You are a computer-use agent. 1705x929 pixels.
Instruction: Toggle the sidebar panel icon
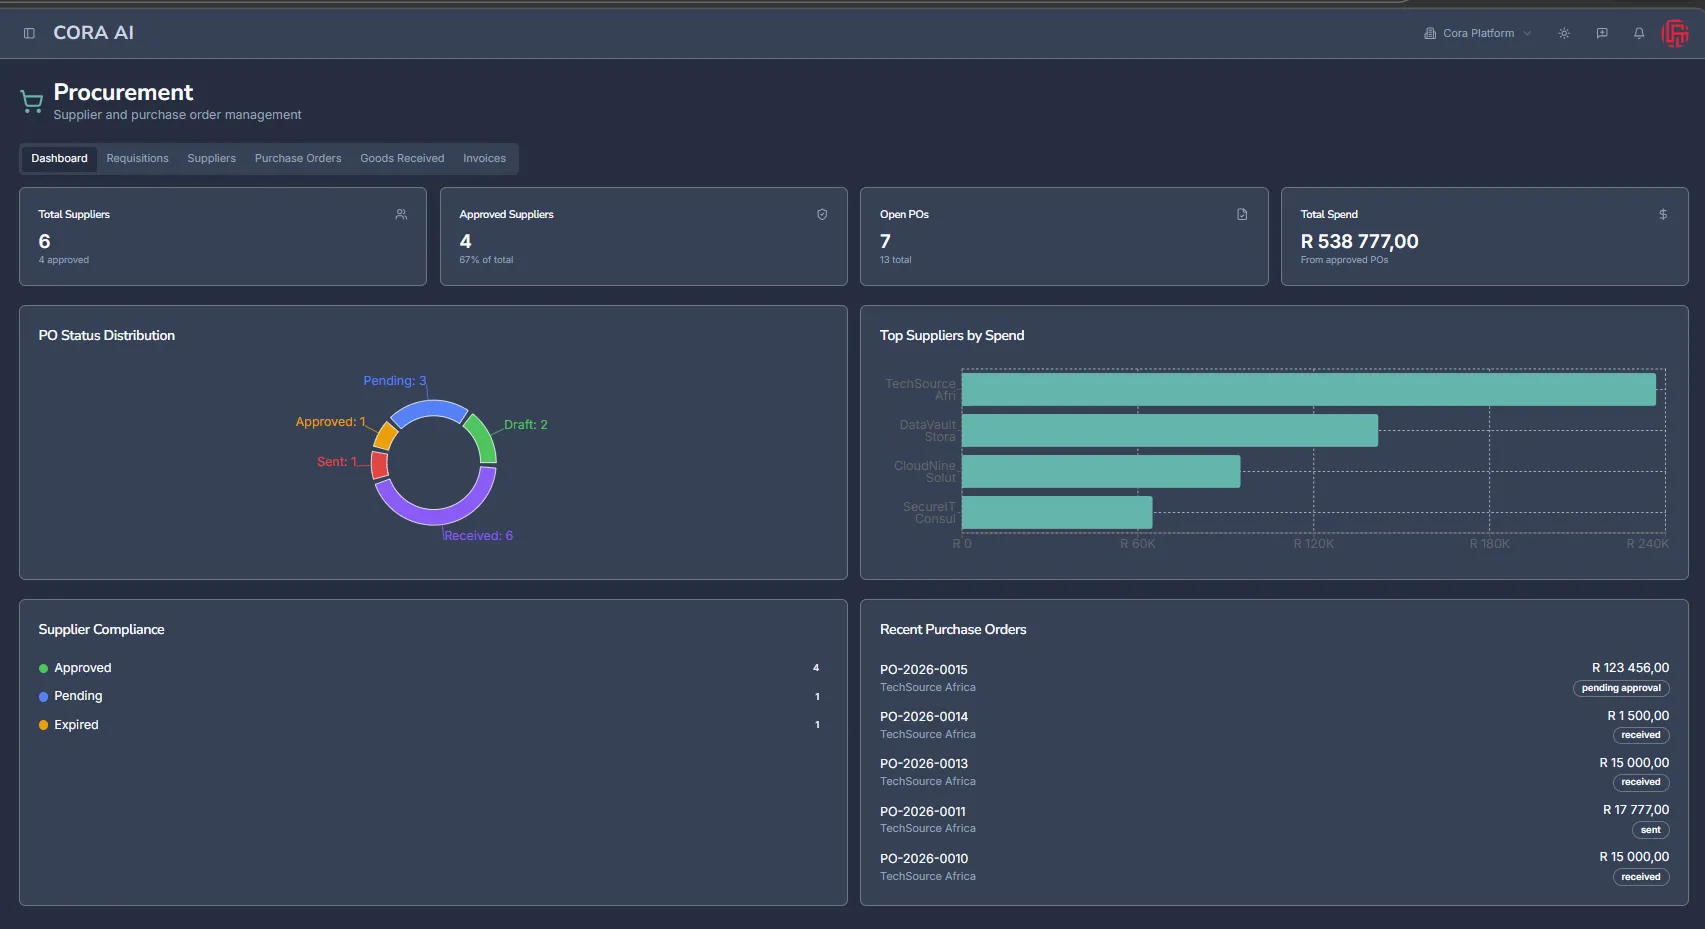pos(29,33)
